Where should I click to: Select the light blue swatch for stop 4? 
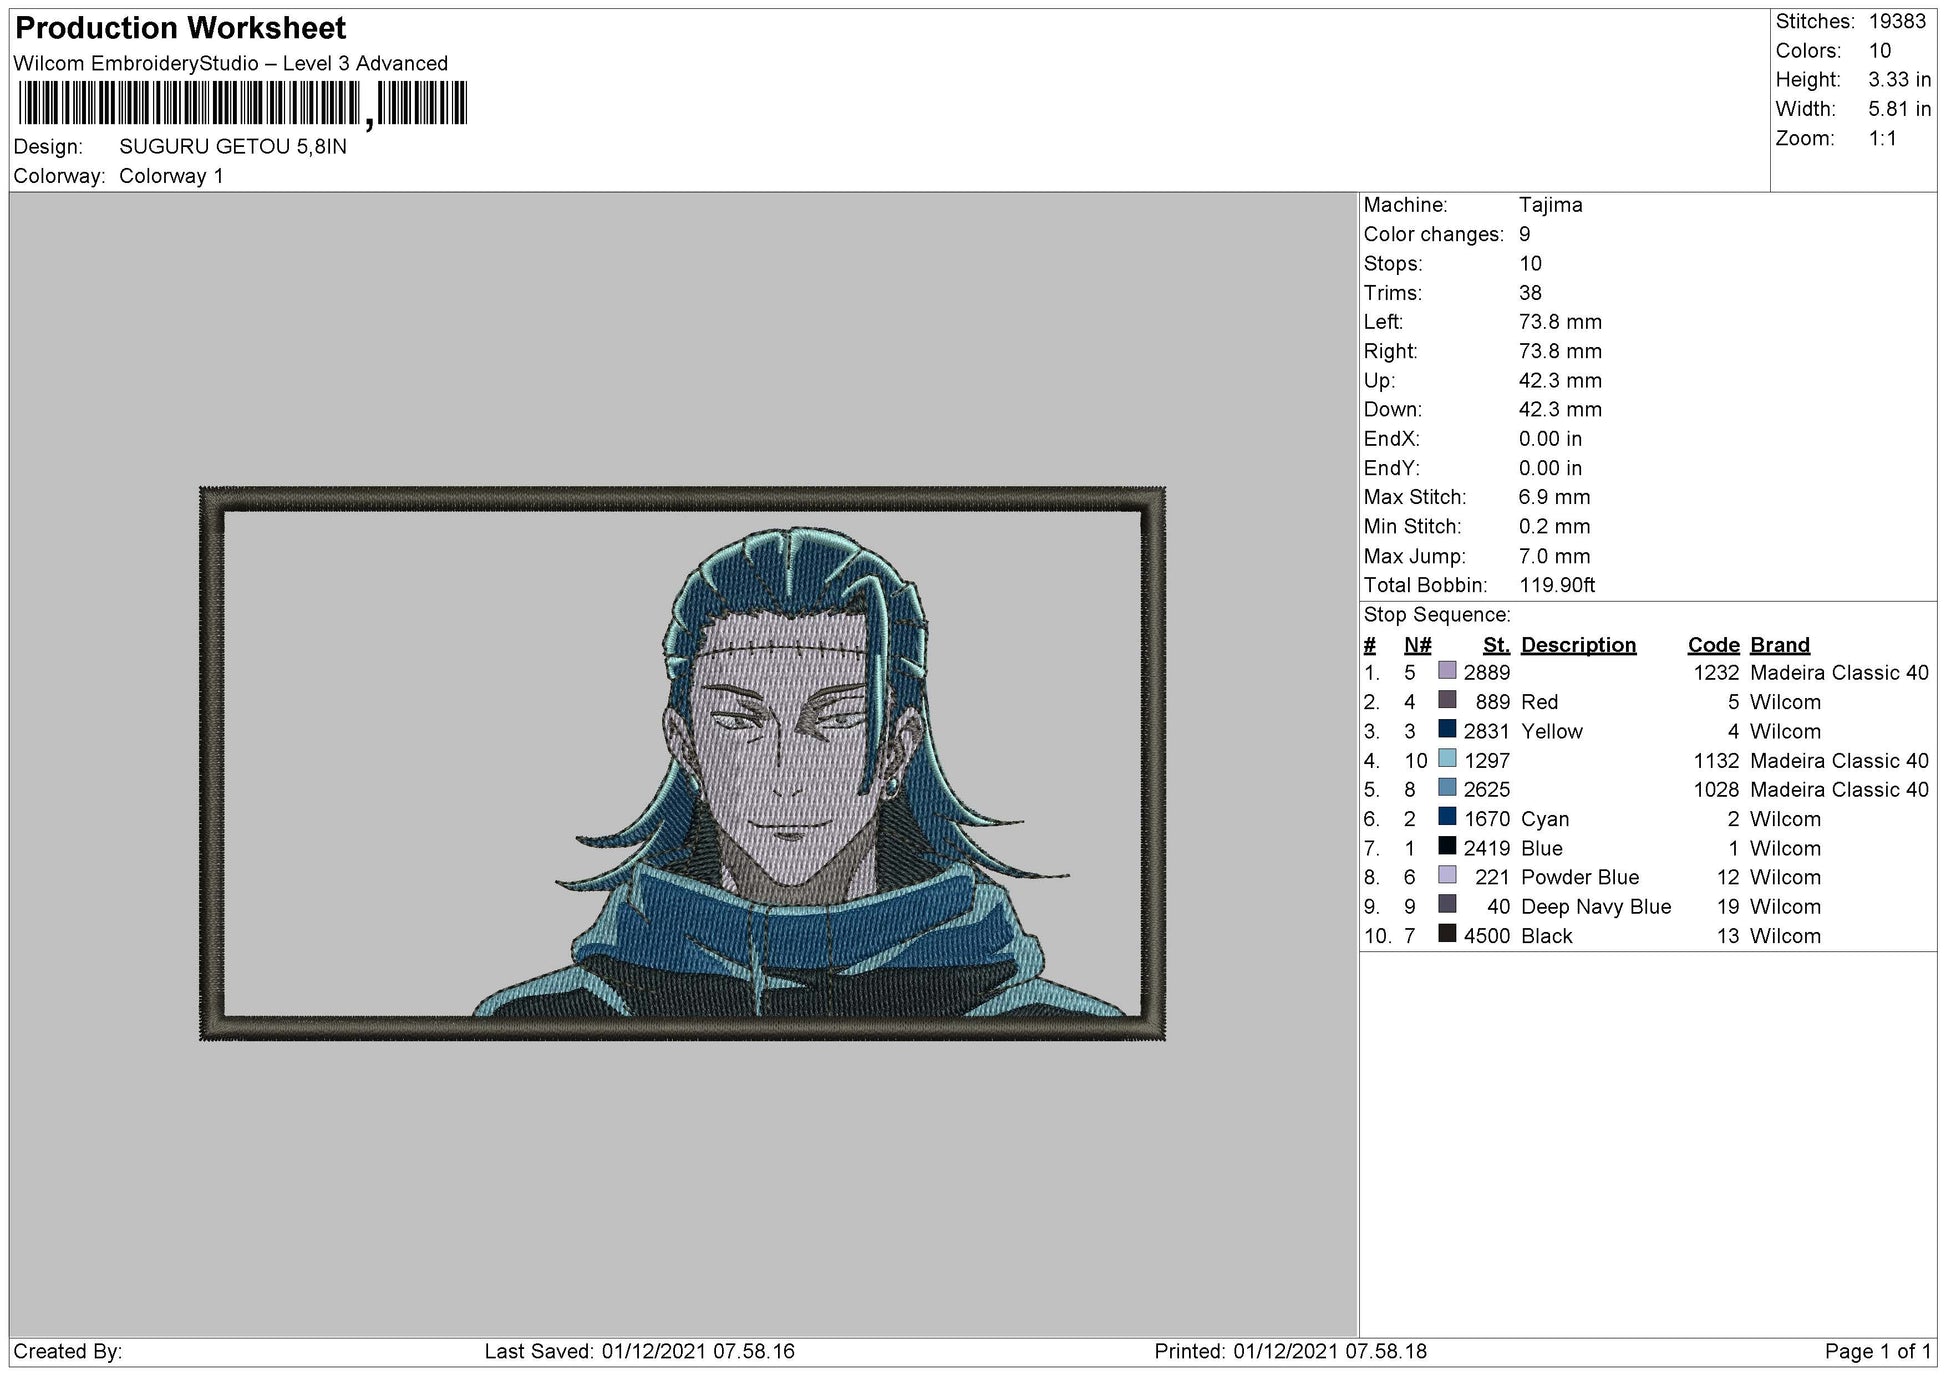pos(1447,759)
